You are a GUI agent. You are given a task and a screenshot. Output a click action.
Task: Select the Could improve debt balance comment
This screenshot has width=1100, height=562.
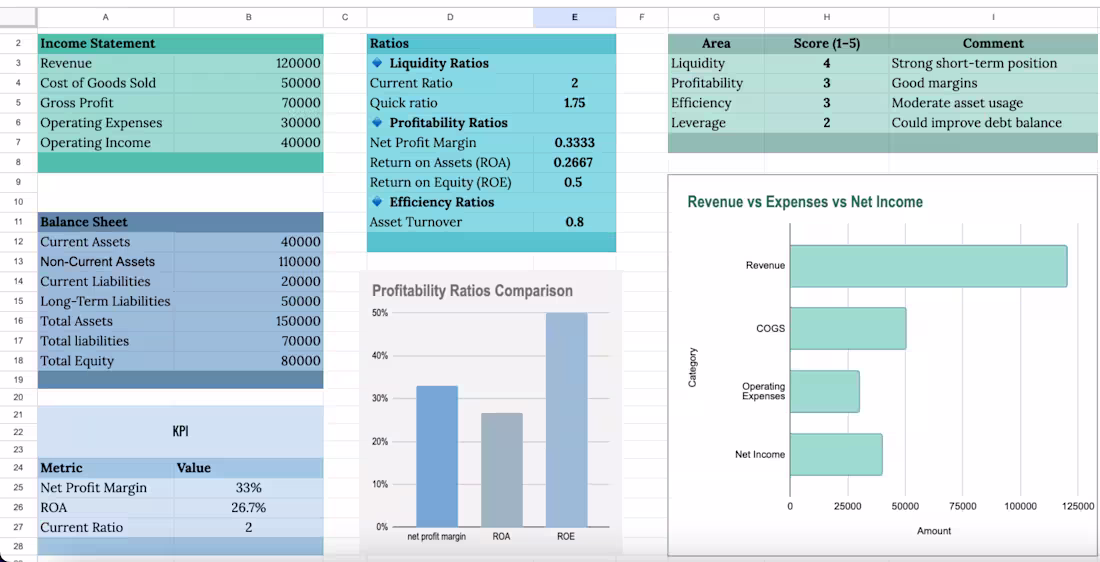coord(993,123)
